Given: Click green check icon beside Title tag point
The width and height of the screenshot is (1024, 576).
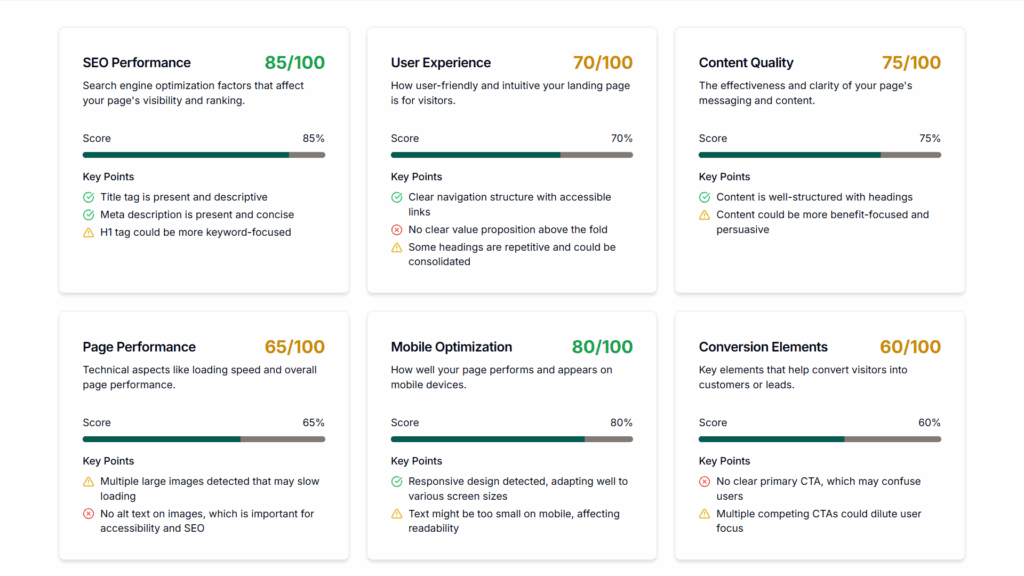Looking at the screenshot, I should pyautogui.click(x=89, y=198).
